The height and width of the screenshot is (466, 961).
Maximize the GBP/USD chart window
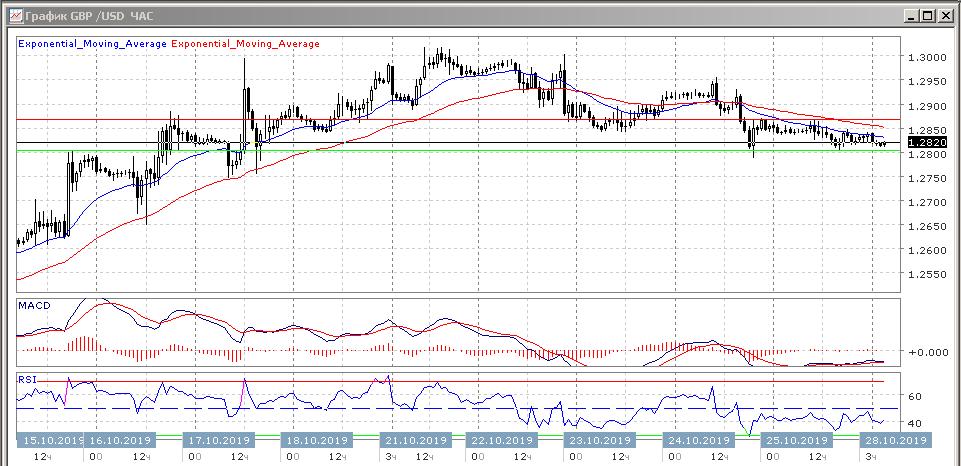point(928,16)
